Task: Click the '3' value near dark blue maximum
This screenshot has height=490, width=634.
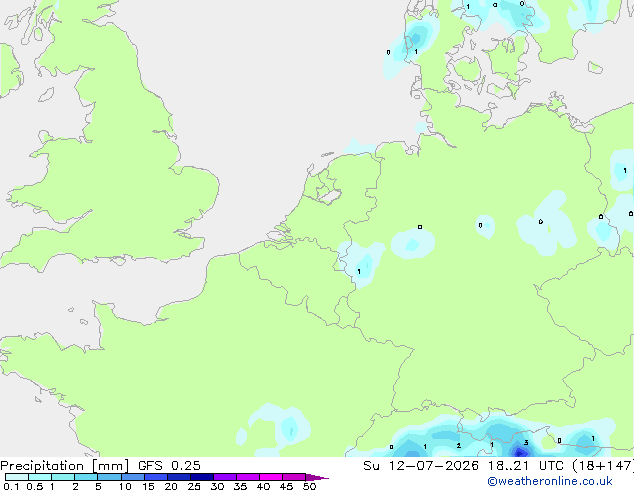Action: click(526, 443)
